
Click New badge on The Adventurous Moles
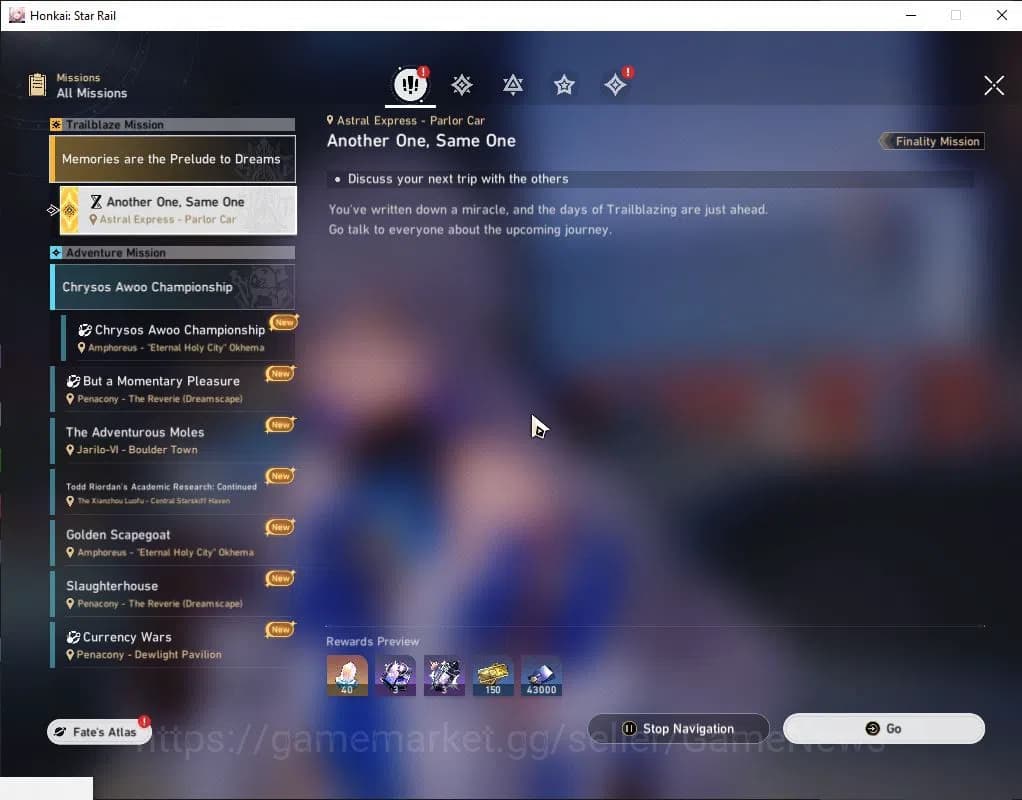pos(280,424)
